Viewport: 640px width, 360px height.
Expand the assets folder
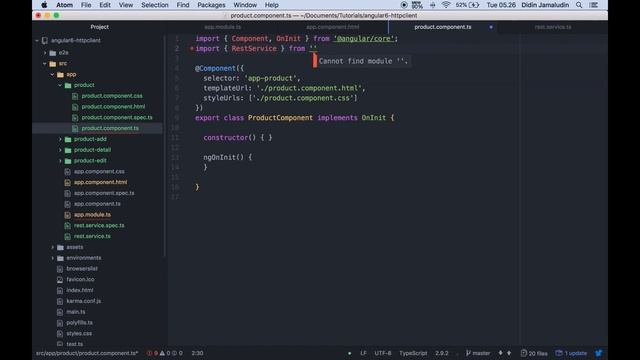click(53, 247)
